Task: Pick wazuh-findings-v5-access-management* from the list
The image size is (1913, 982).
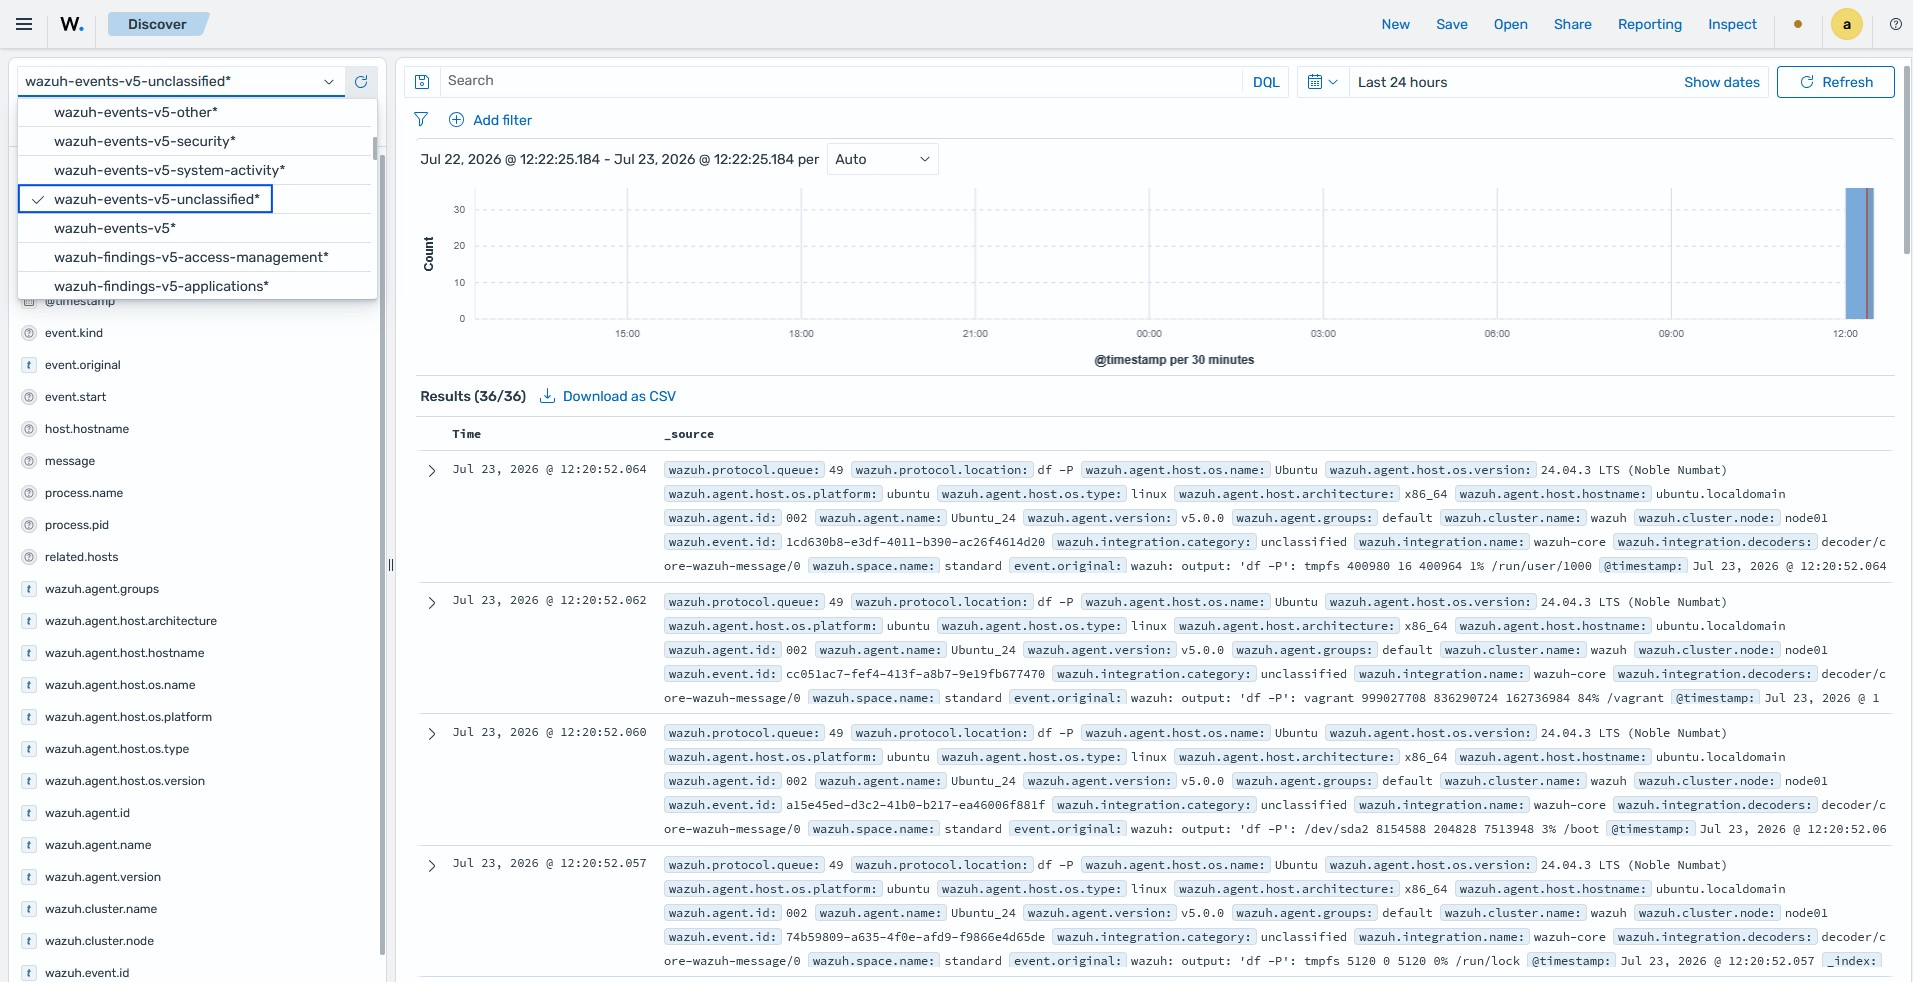Action: click(x=195, y=257)
